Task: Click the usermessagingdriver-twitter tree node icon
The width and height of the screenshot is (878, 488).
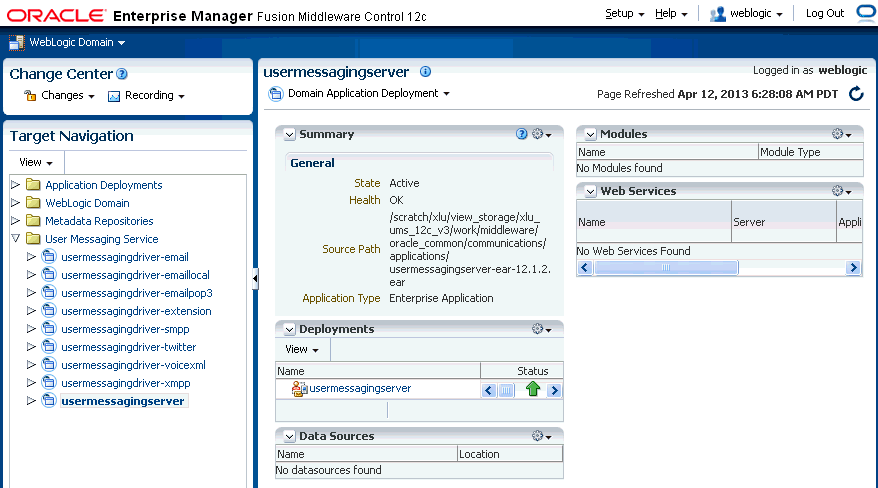Action: [x=49, y=347]
